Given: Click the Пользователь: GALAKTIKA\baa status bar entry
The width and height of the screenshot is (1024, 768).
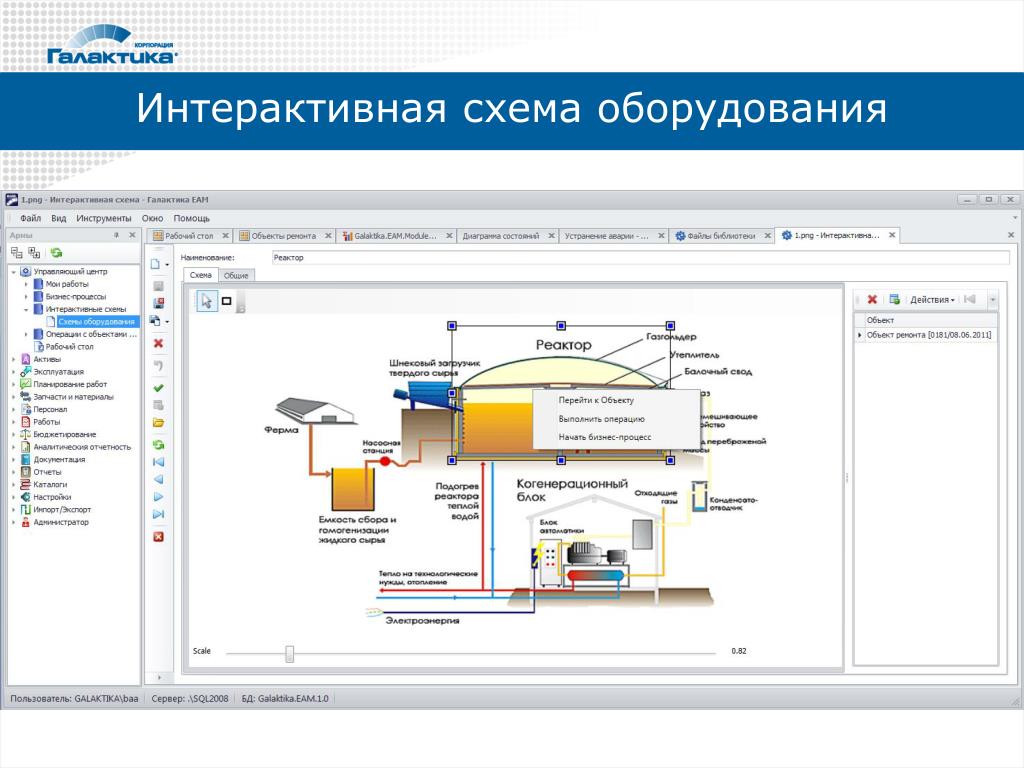Looking at the screenshot, I should (x=74, y=698).
